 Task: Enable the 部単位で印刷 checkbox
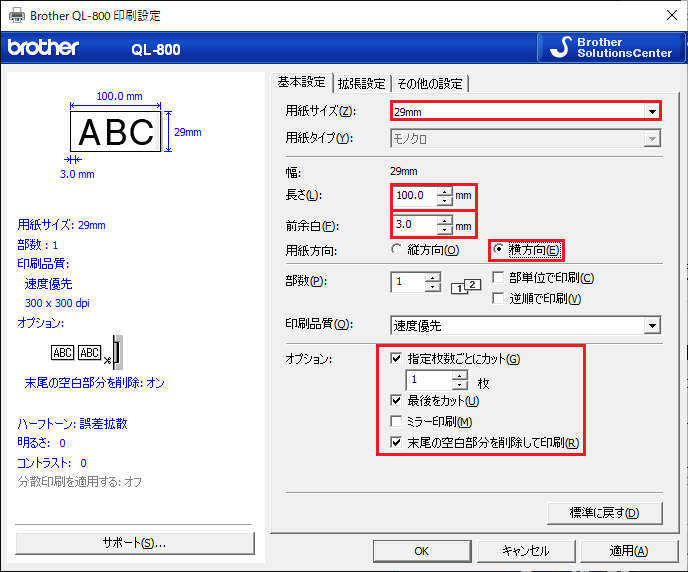pos(498,278)
